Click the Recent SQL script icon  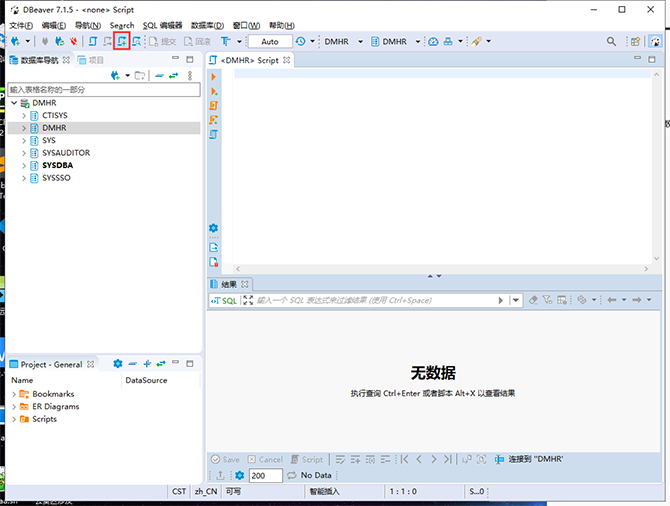pos(108,41)
